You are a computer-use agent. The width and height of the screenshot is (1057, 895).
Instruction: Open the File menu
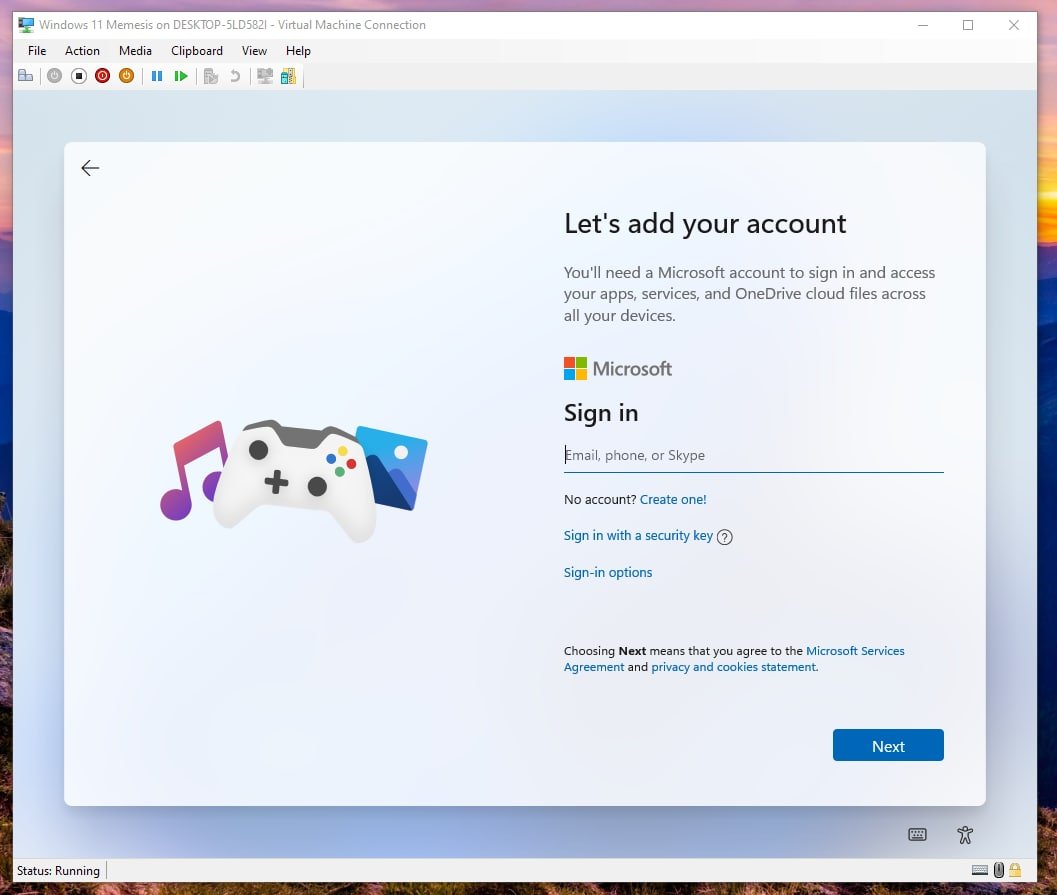(x=36, y=50)
